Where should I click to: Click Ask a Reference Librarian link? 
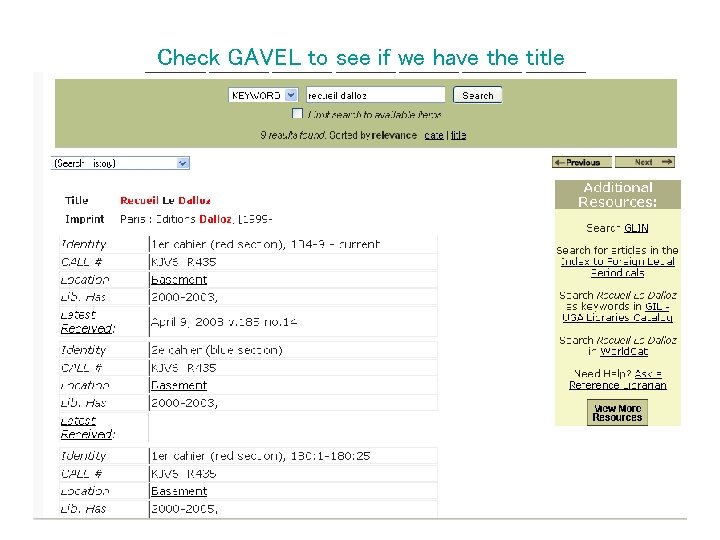tap(618, 379)
